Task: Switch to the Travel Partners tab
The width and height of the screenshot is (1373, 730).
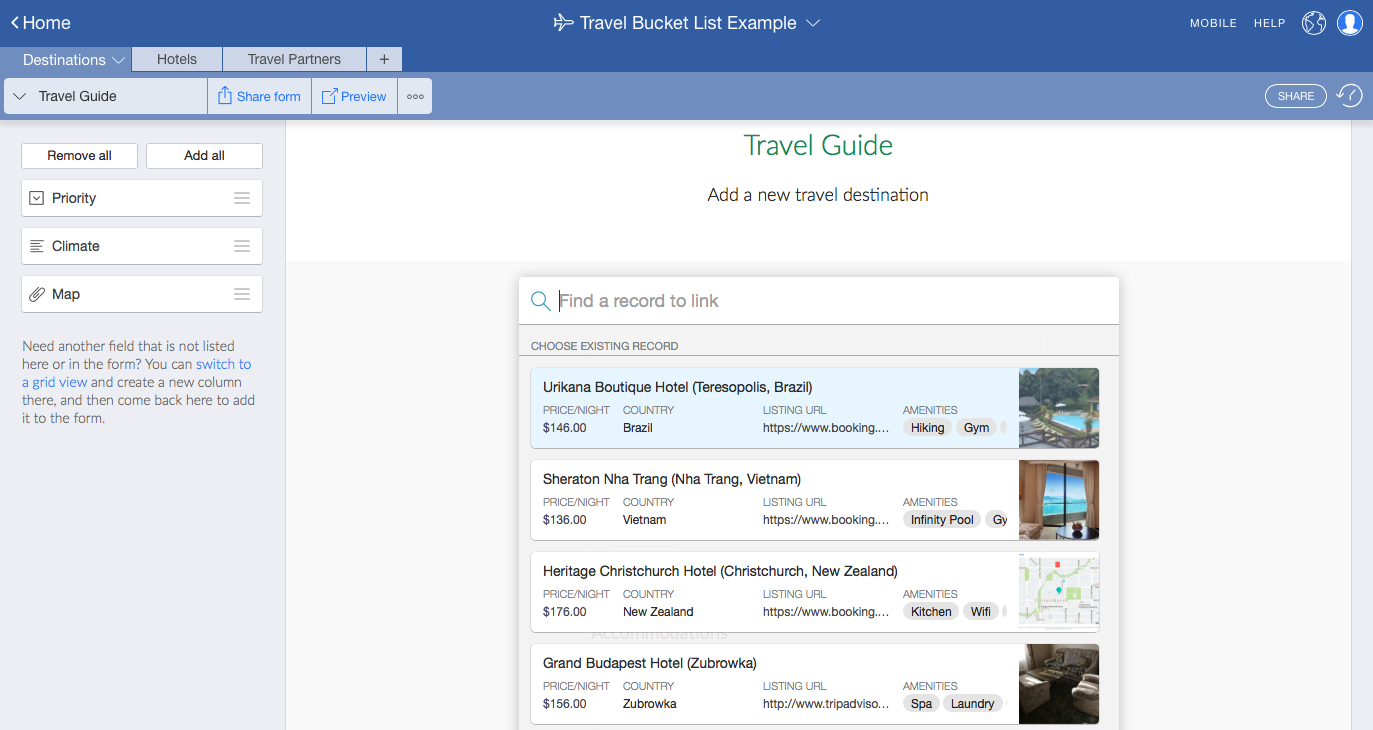Action: point(293,59)
